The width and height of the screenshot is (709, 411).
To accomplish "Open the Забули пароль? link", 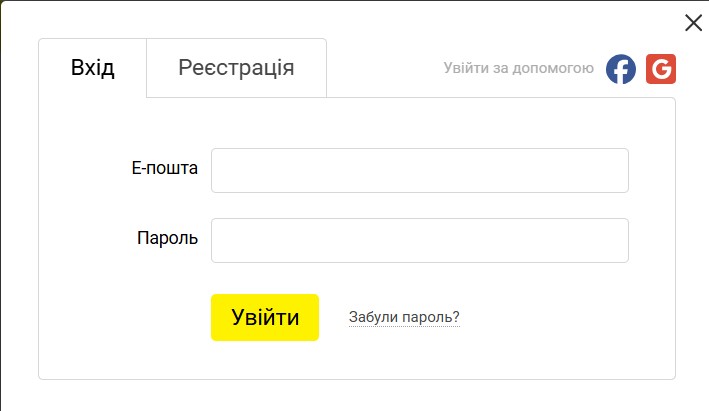I will (x=404, y=317).
